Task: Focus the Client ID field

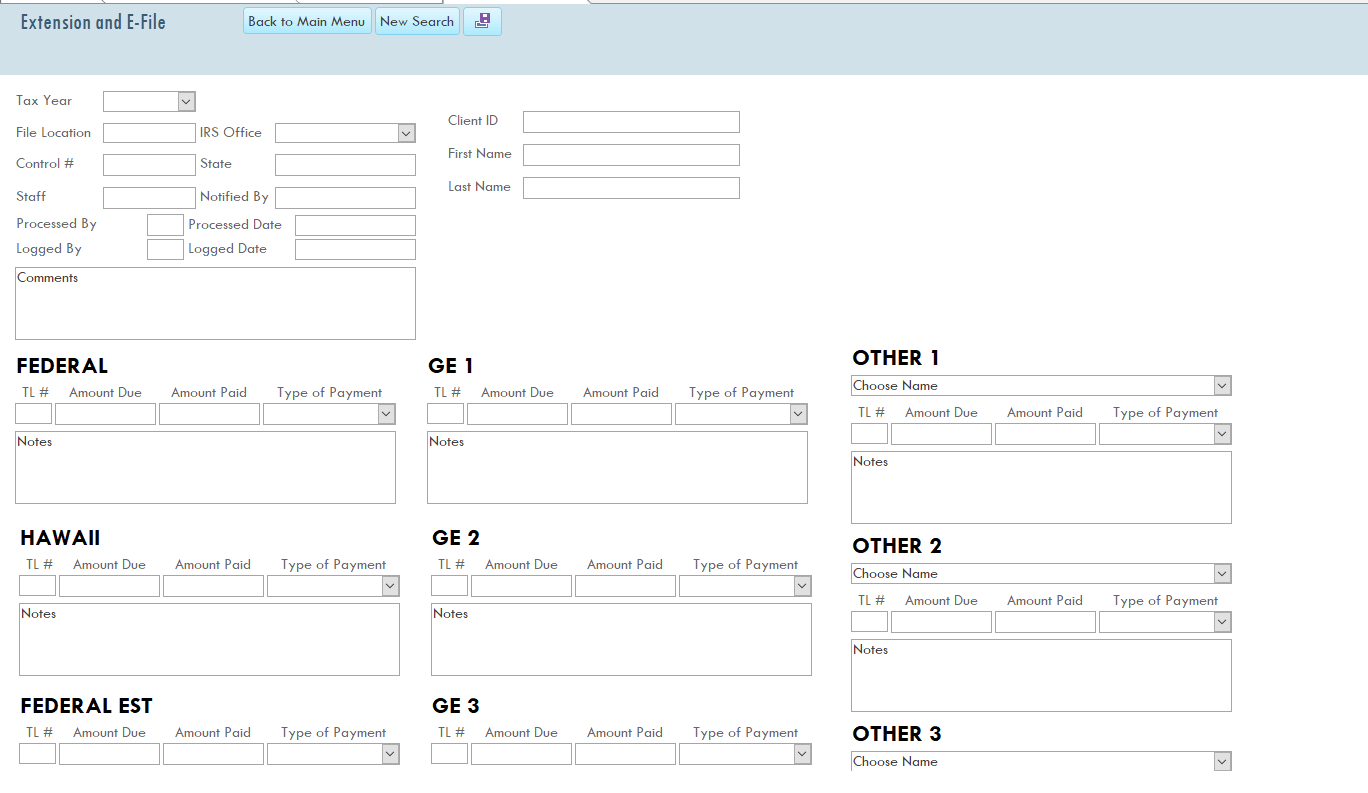Action: (631, 122)
